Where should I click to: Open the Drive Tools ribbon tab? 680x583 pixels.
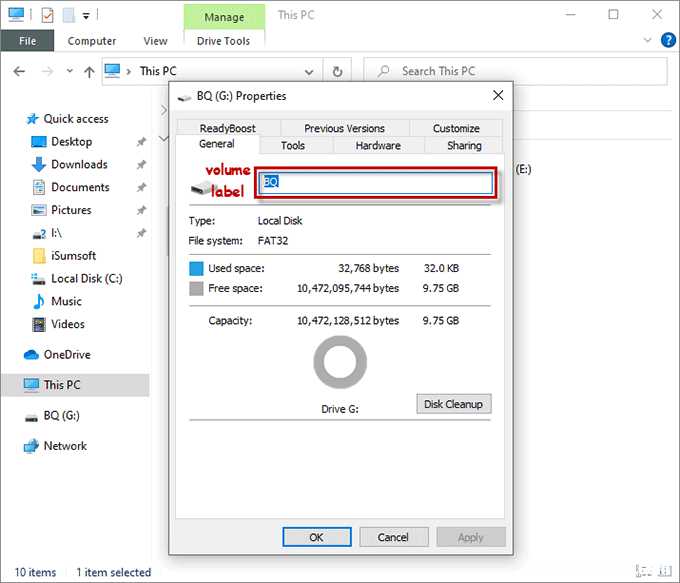223,41
